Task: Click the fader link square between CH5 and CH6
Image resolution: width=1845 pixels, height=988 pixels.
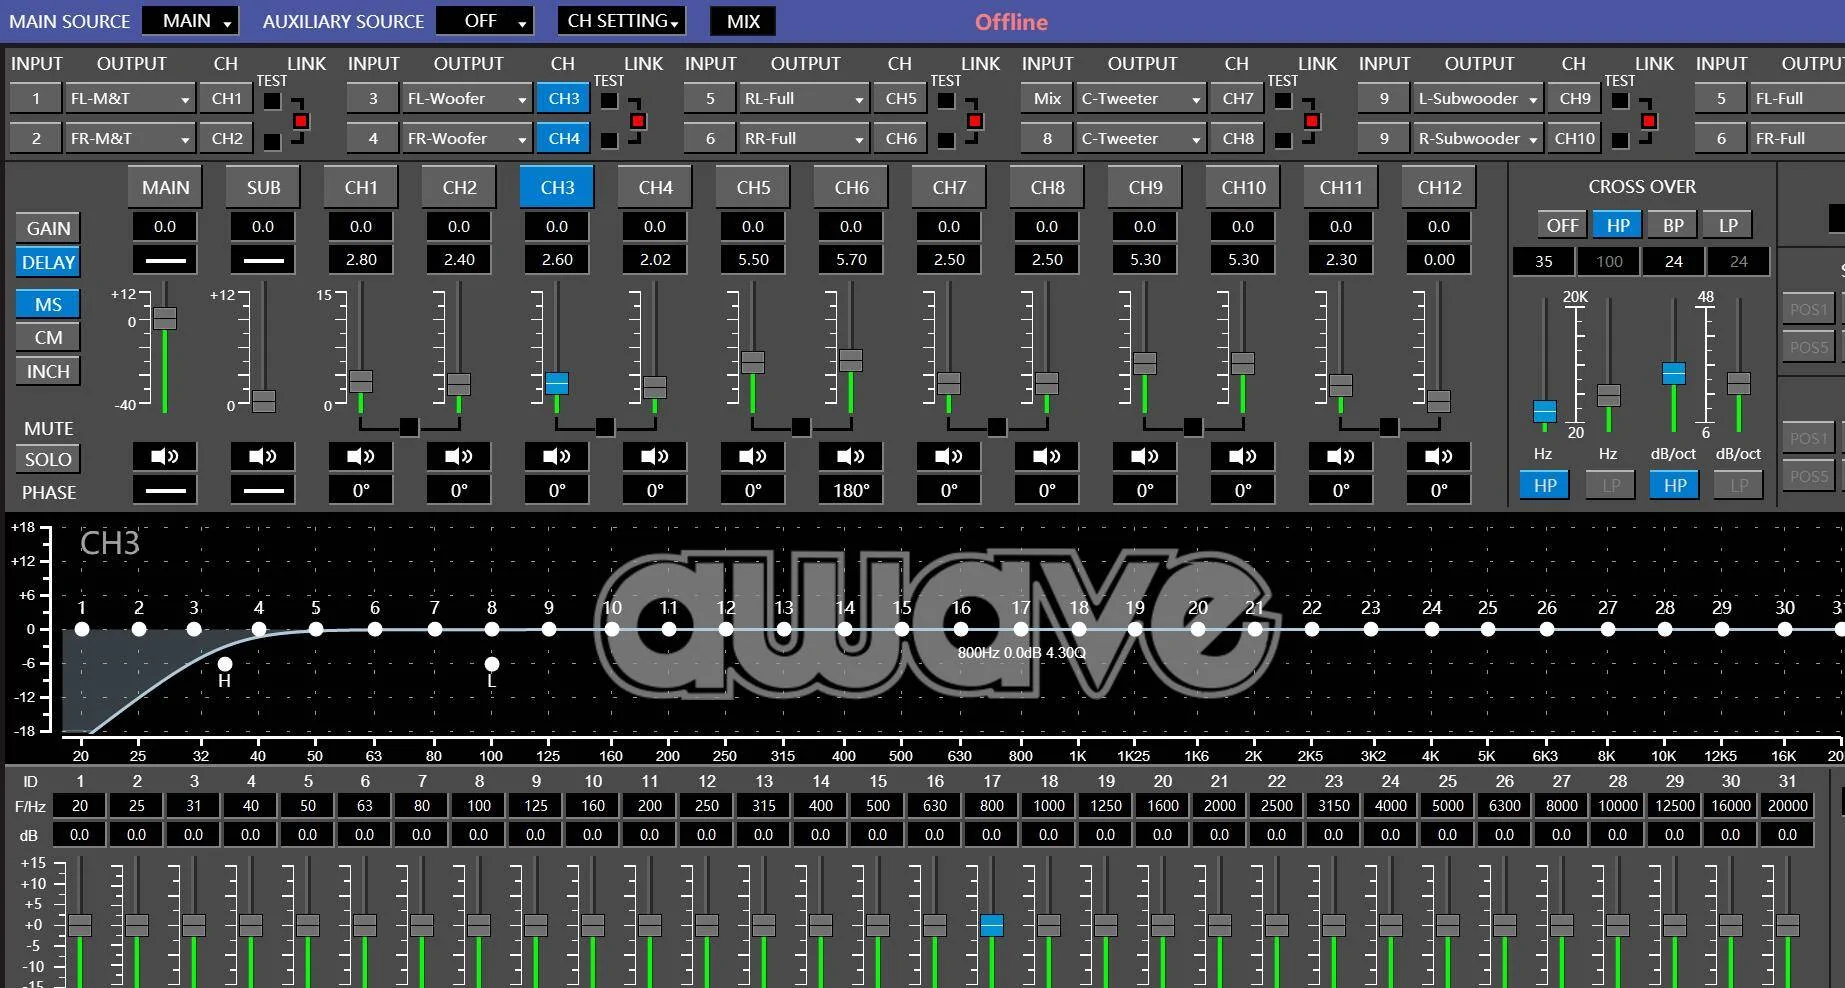Action: pos(800,427)
